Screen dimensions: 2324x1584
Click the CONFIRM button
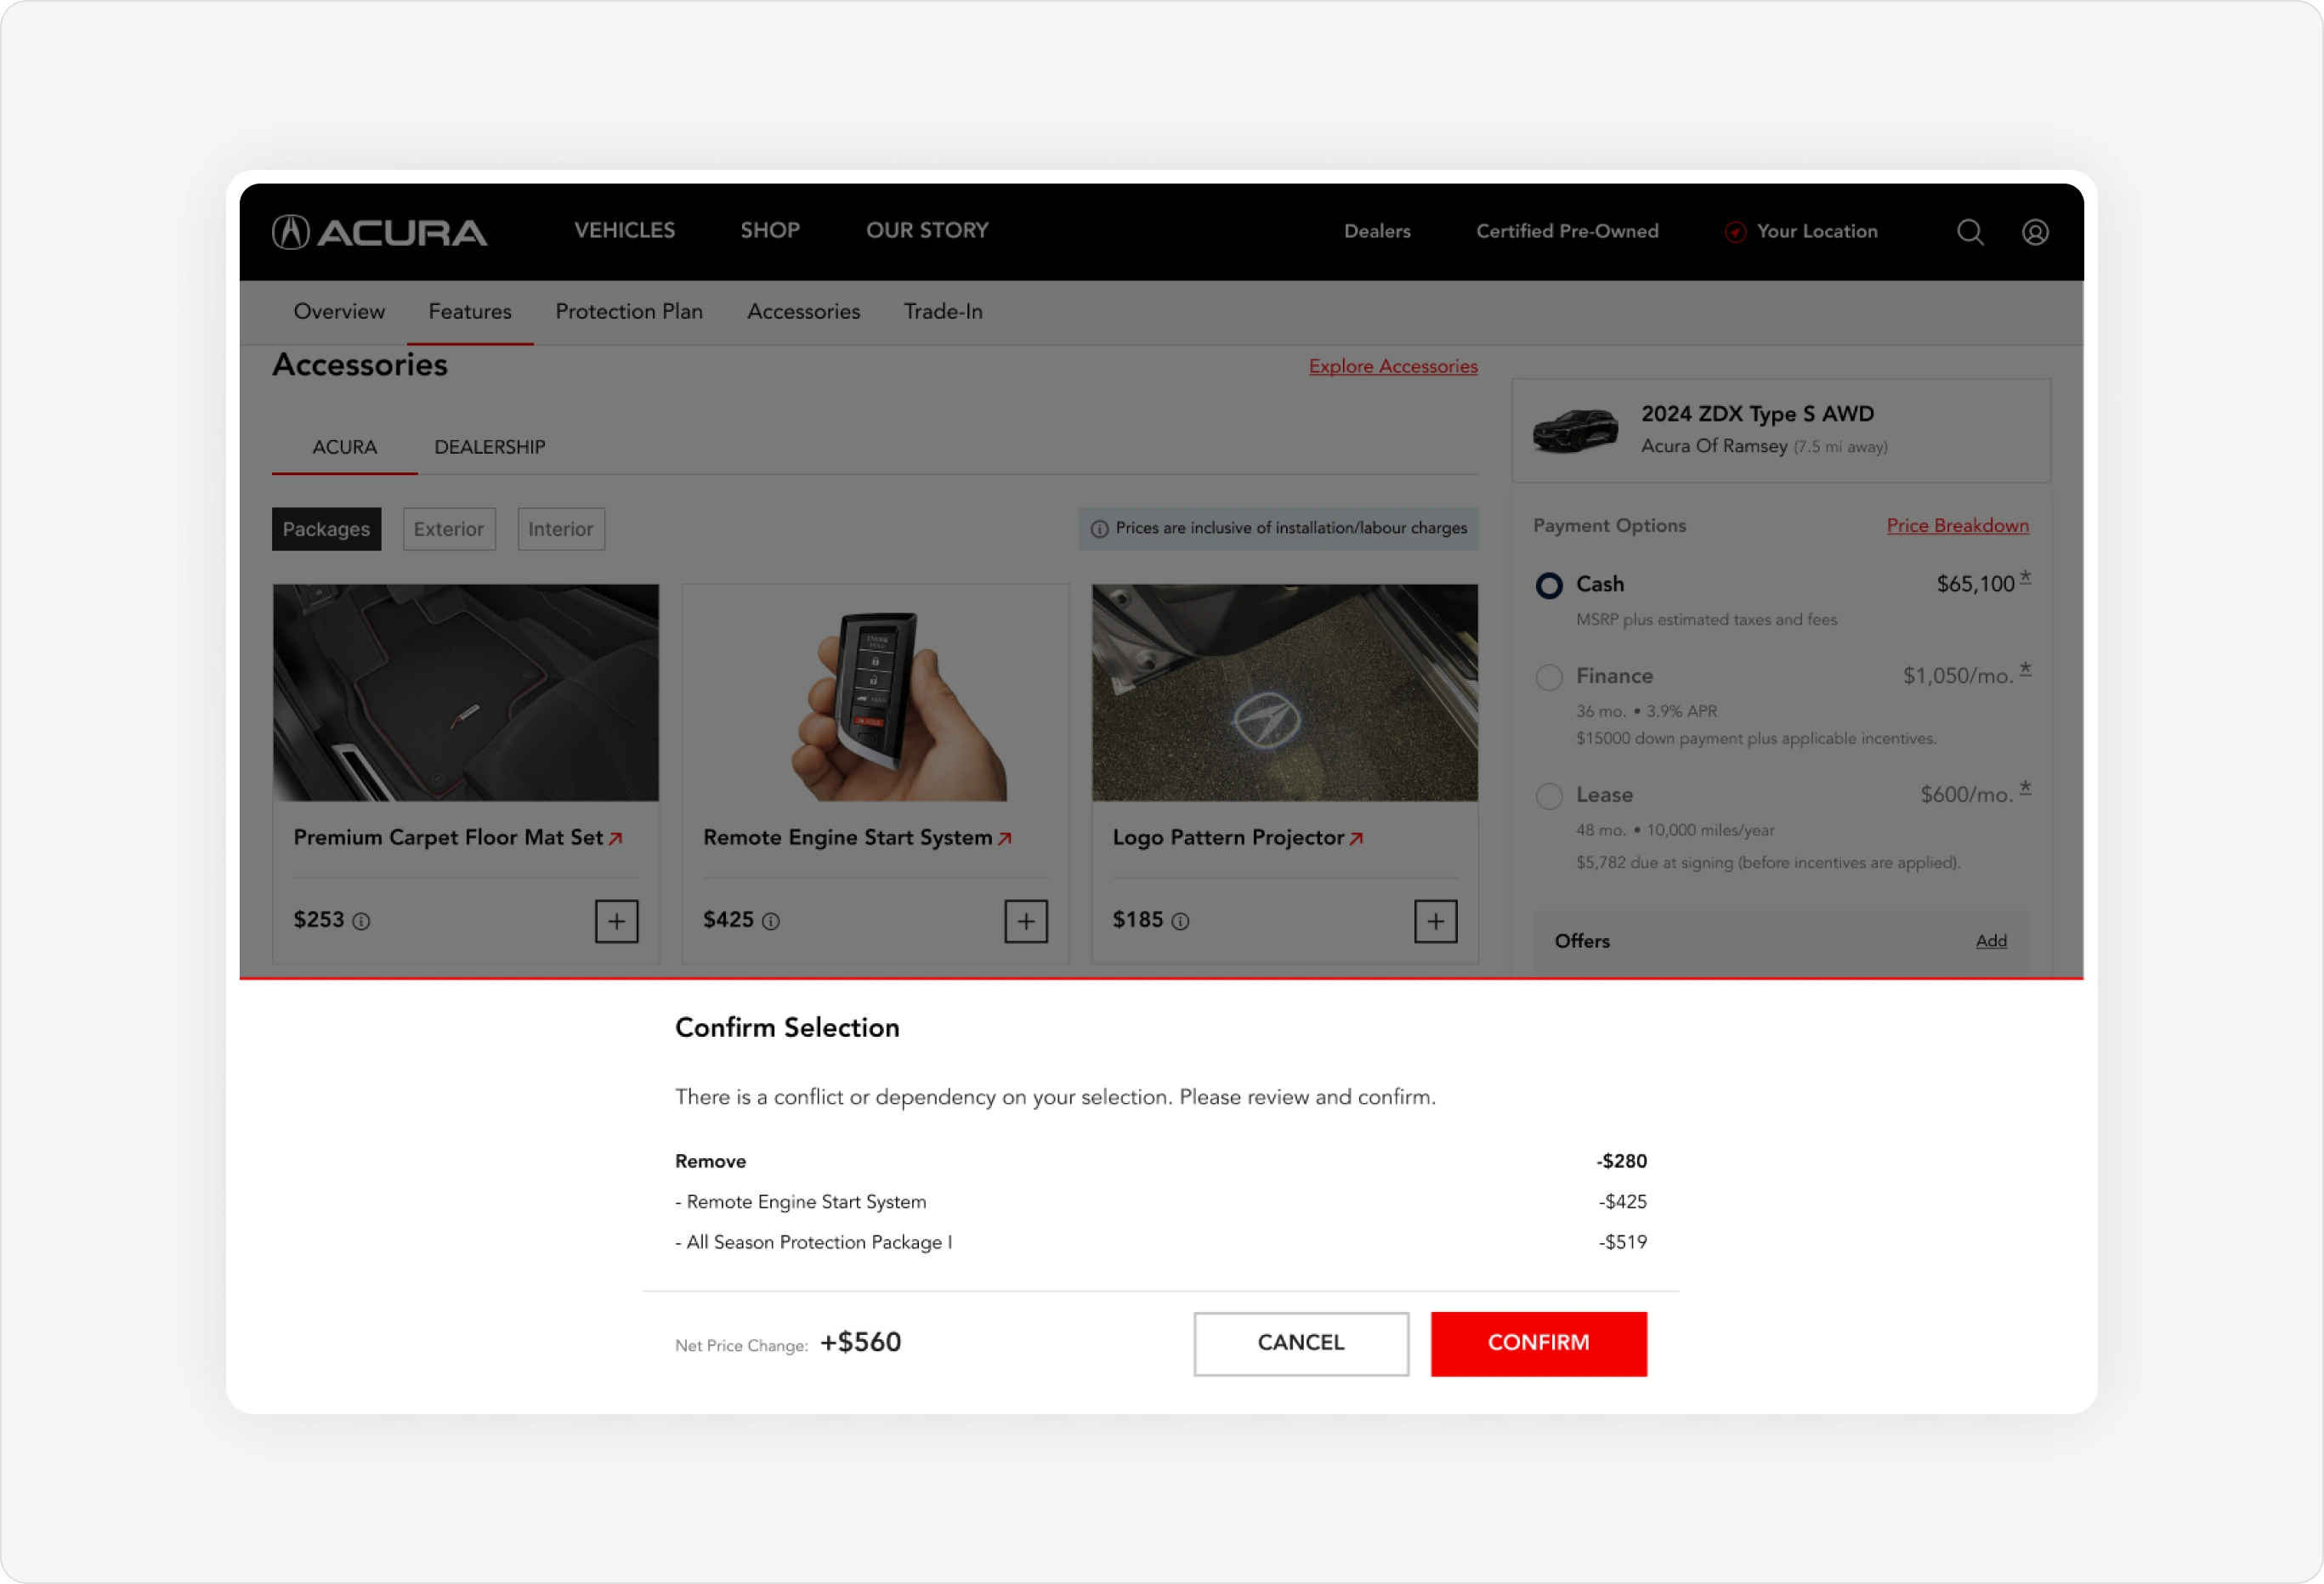point(1539,1344)
